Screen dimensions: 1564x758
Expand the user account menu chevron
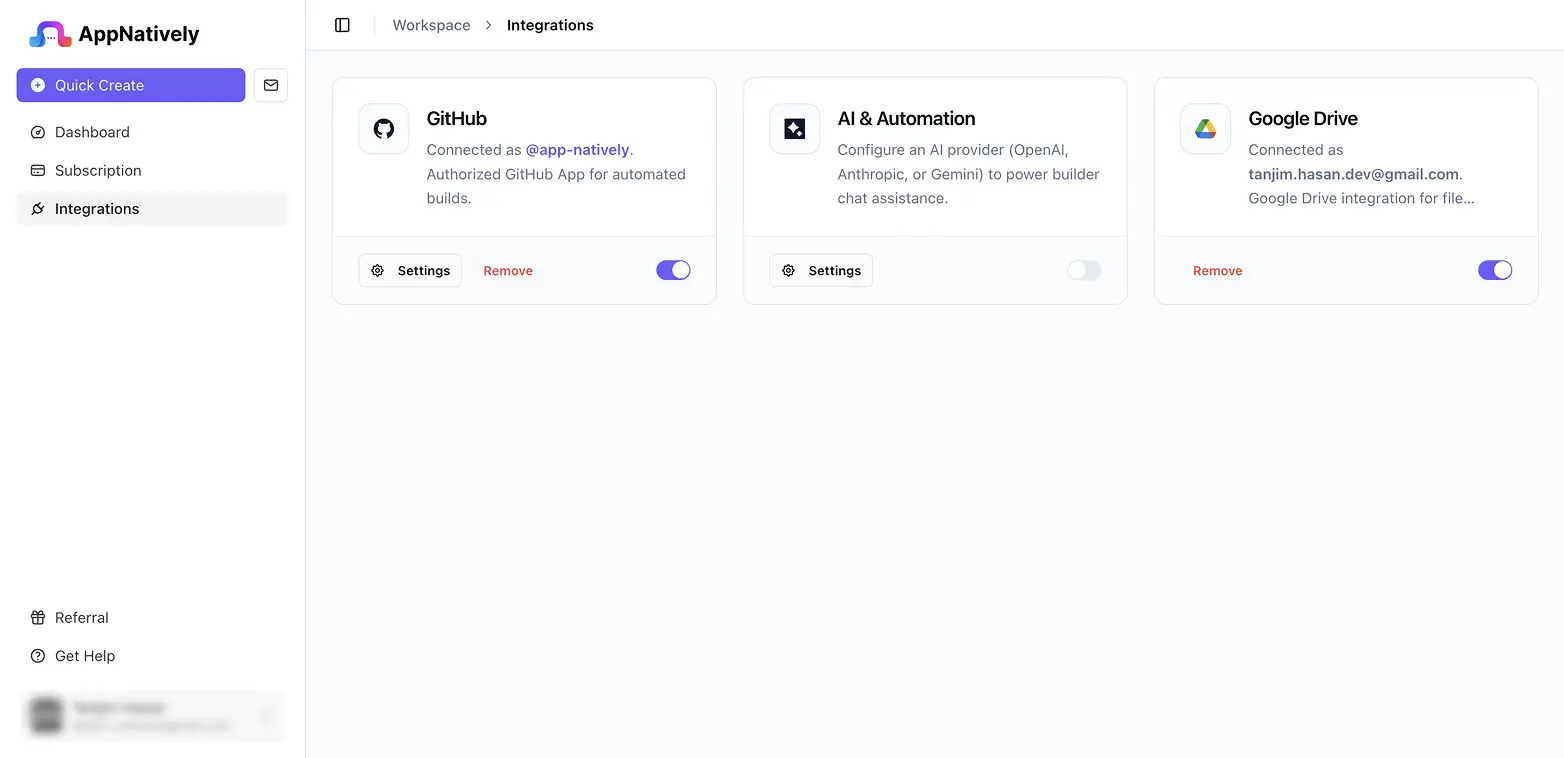pyautogui.click(x=266, y=715)
